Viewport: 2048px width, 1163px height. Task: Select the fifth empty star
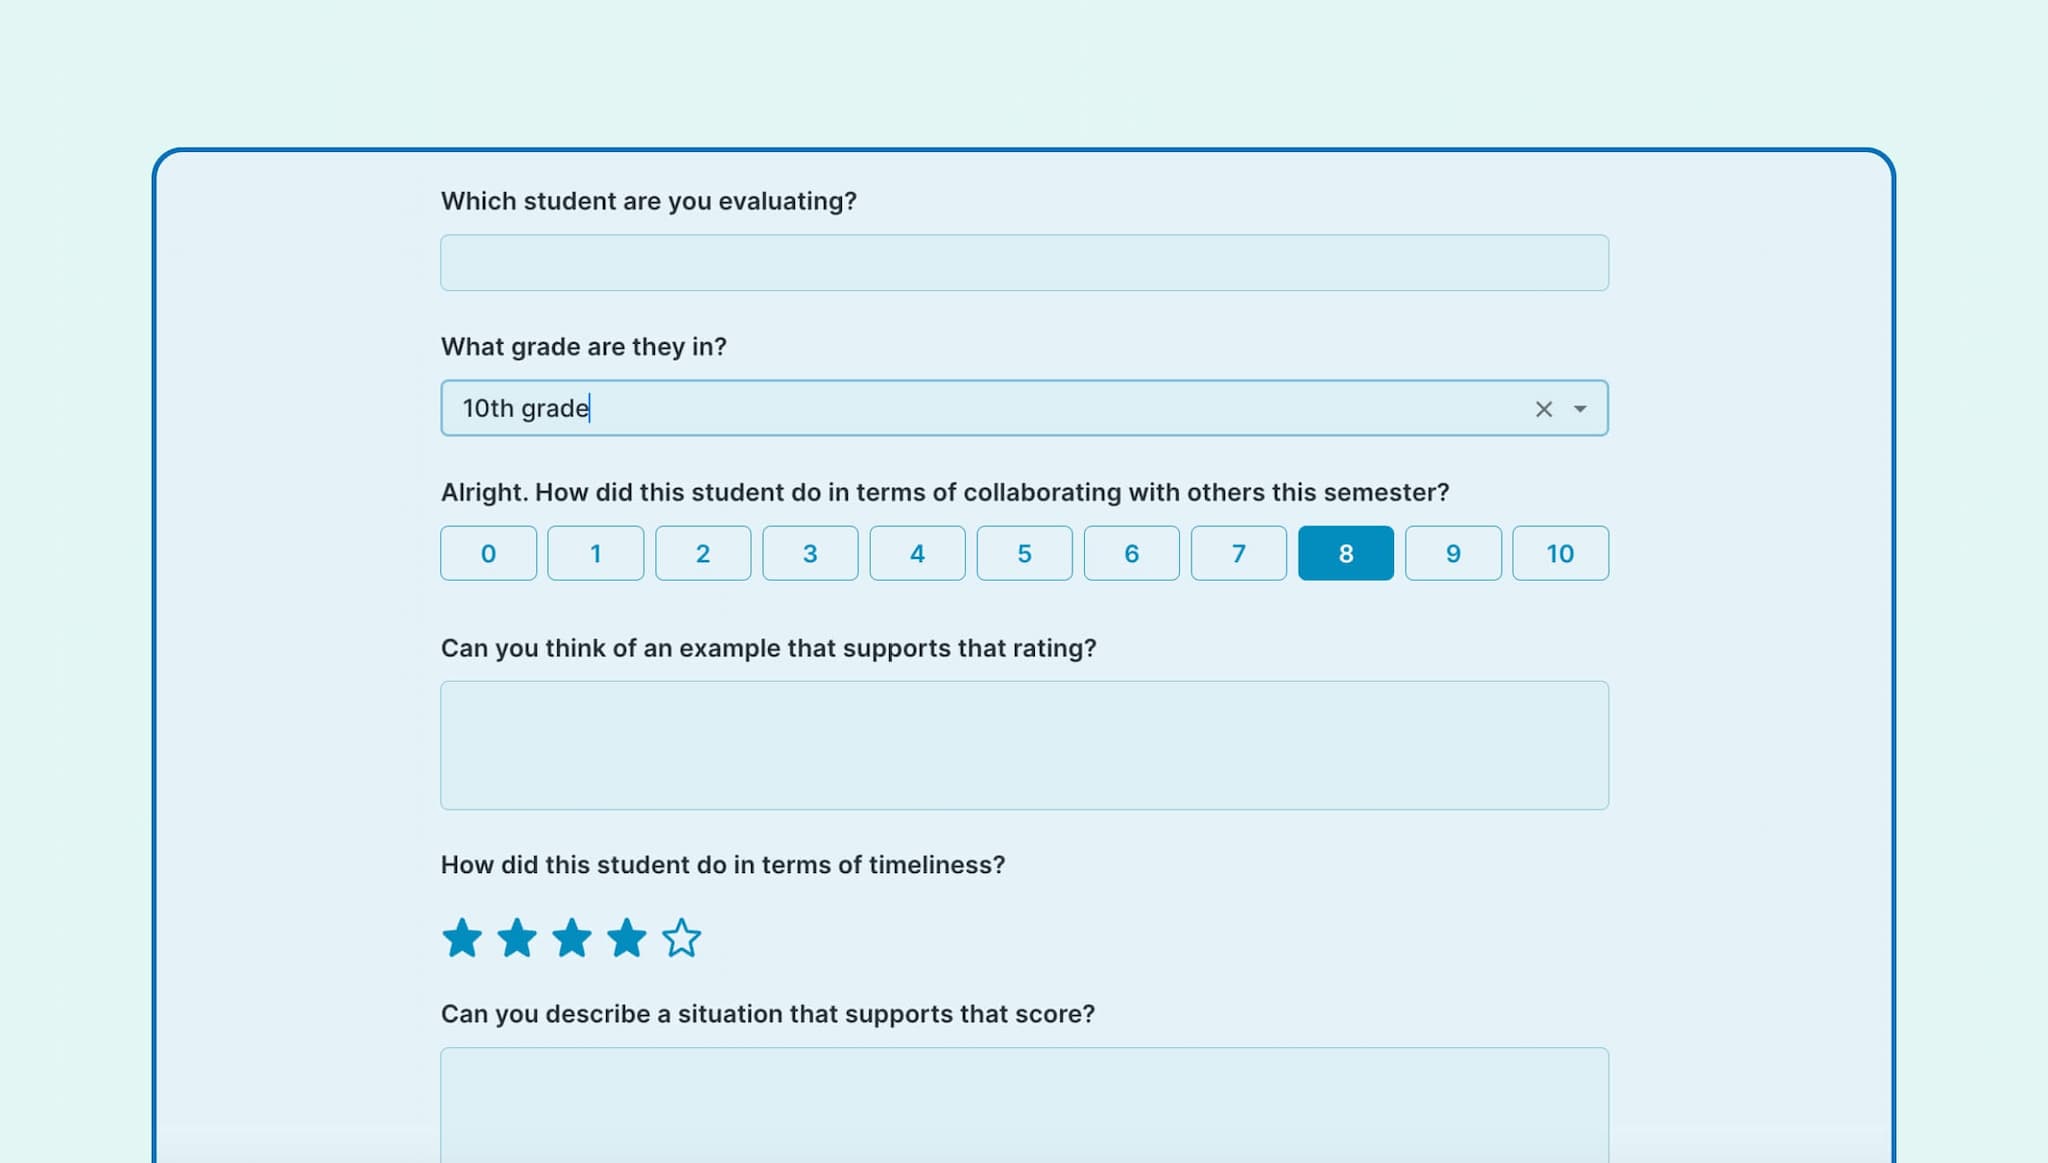pyautogui.click(x=682, y=938)
